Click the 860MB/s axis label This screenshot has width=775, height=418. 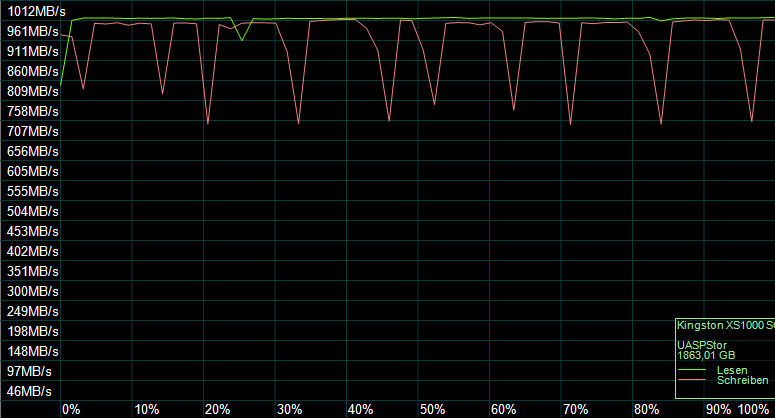[x=33, y=71]
